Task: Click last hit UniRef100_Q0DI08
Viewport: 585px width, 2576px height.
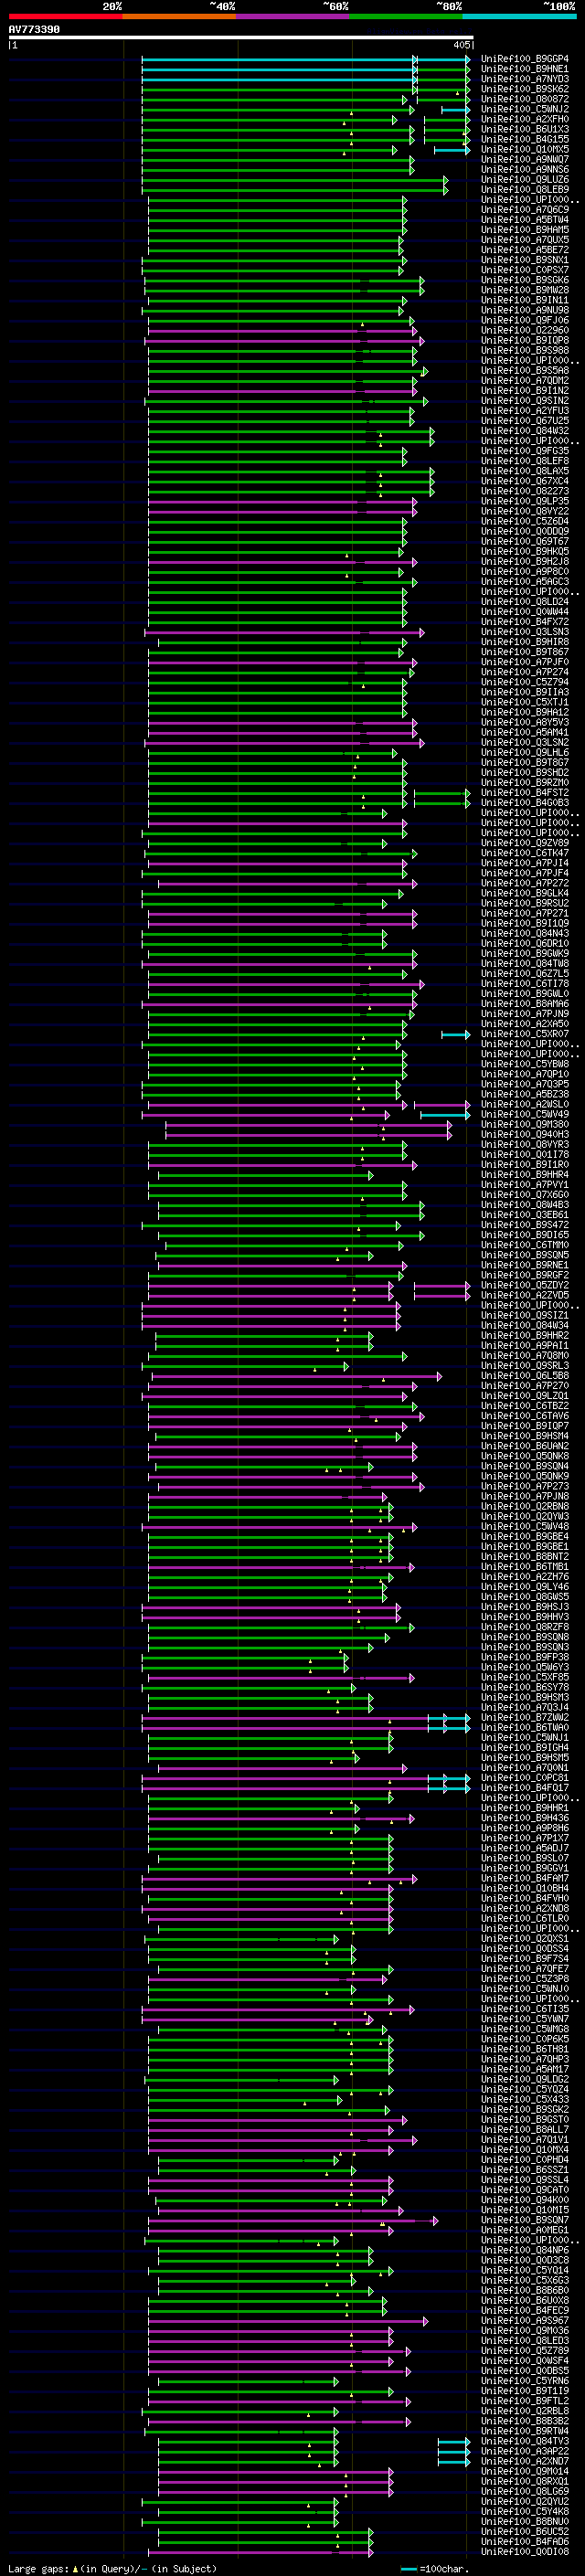Action: tap(525, 2551)
